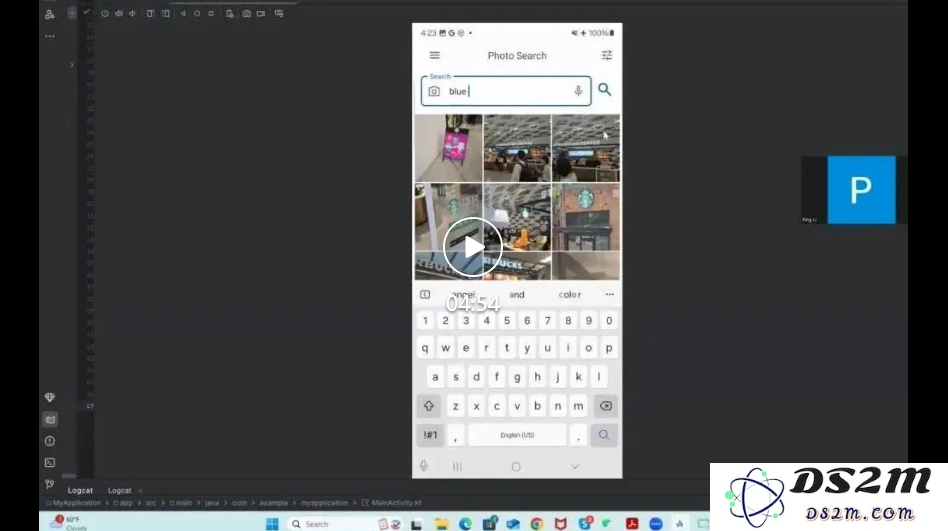Tap the 'm' key on keyboard

pos(578,406)
